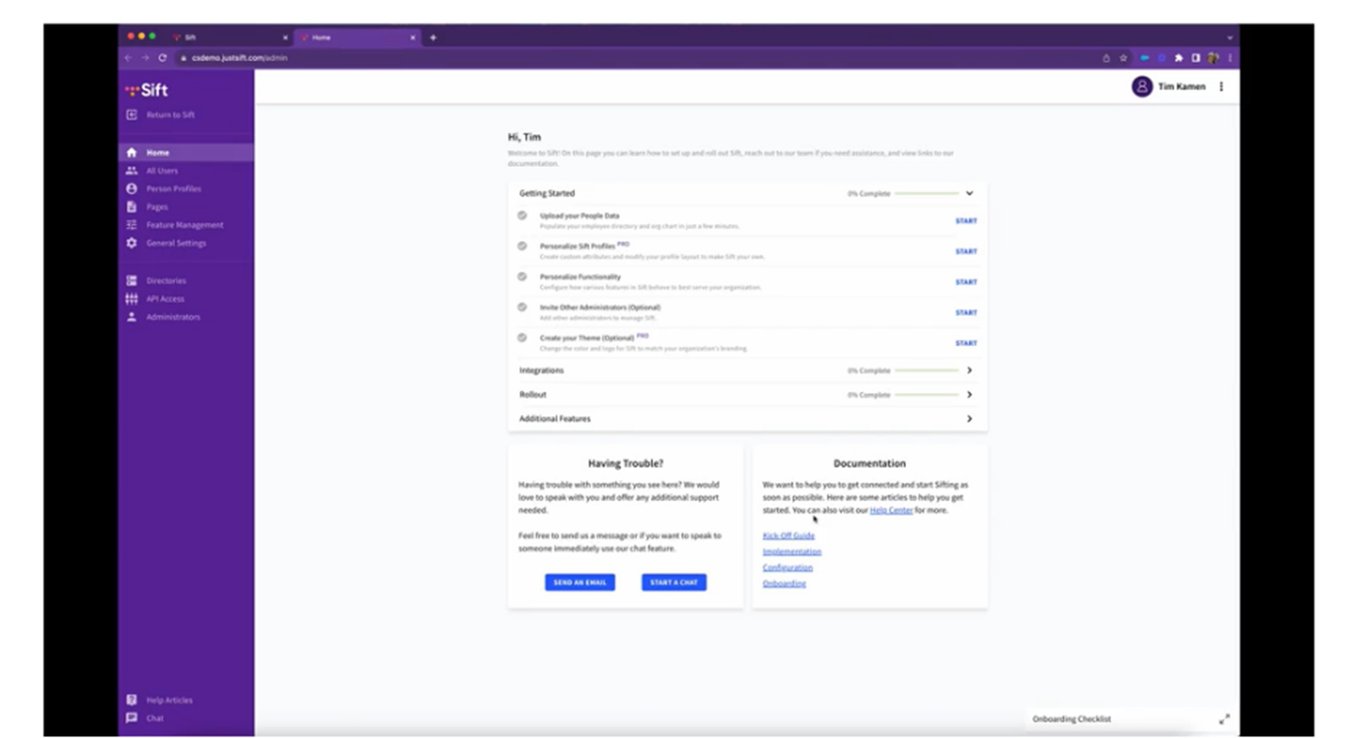Screen dimensions: 1366x738
Task: Select Person Profiles in the sidebar
Action: (x=171, y=188)
